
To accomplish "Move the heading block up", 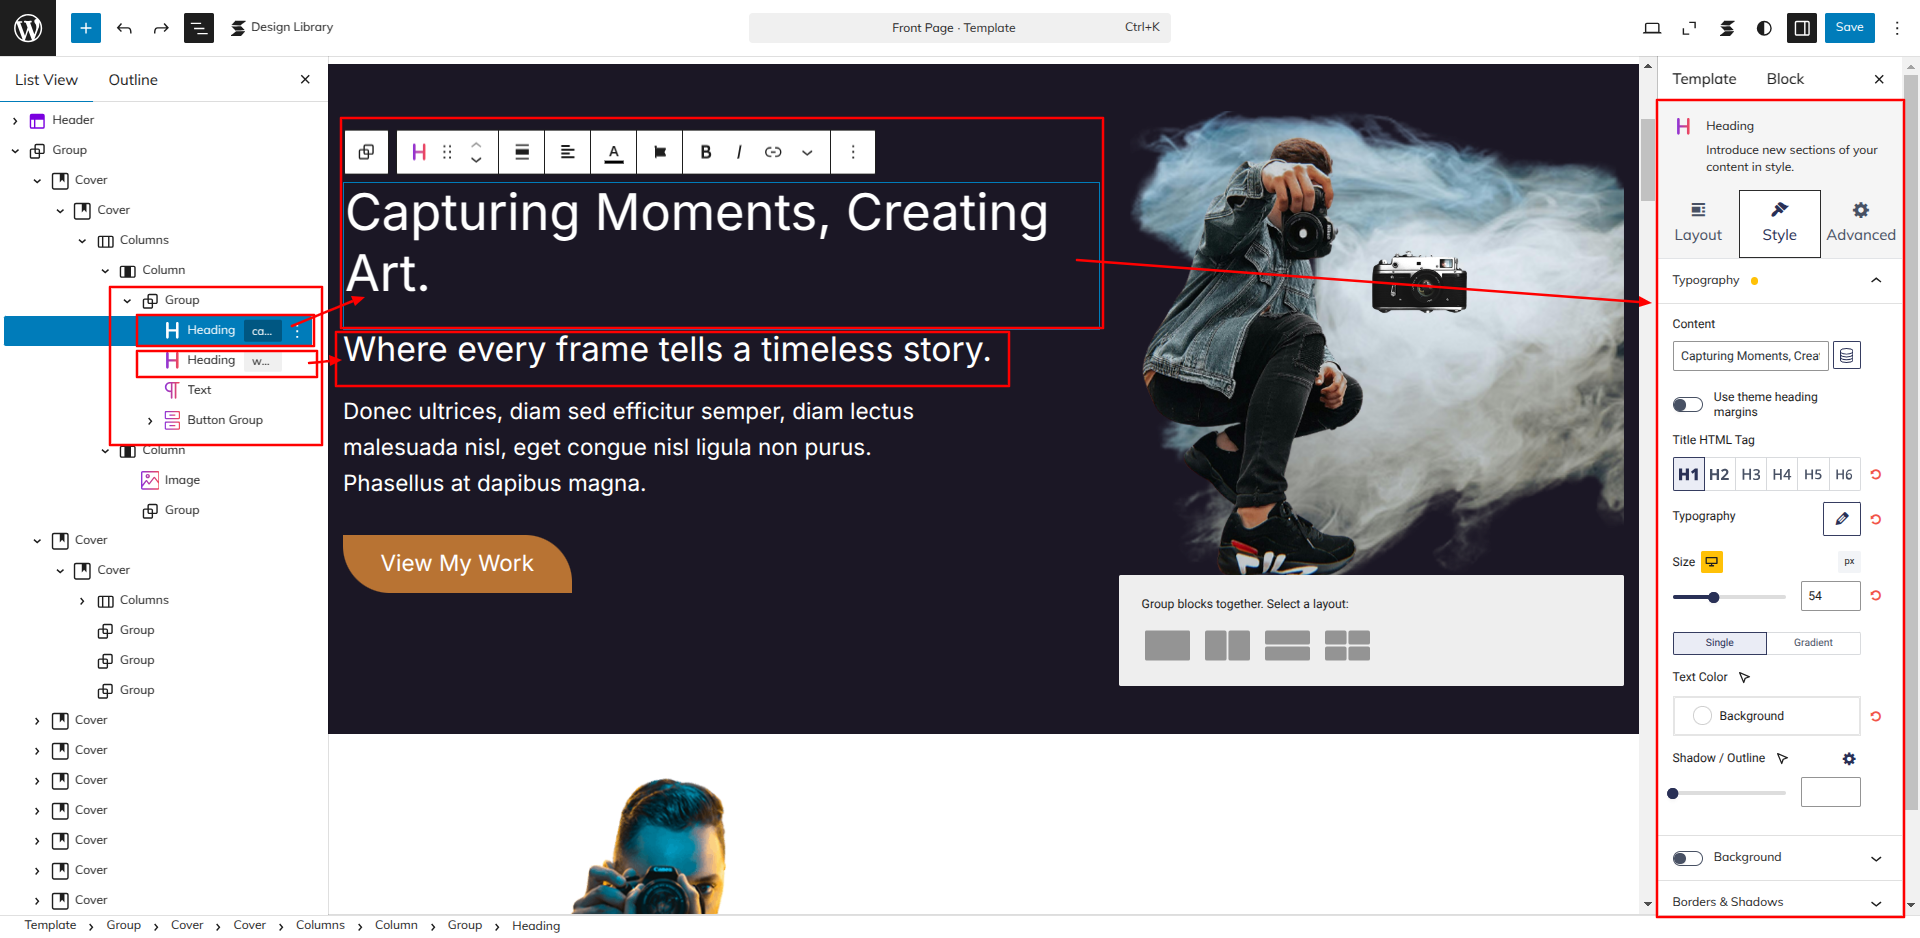I will click(476, 144).
